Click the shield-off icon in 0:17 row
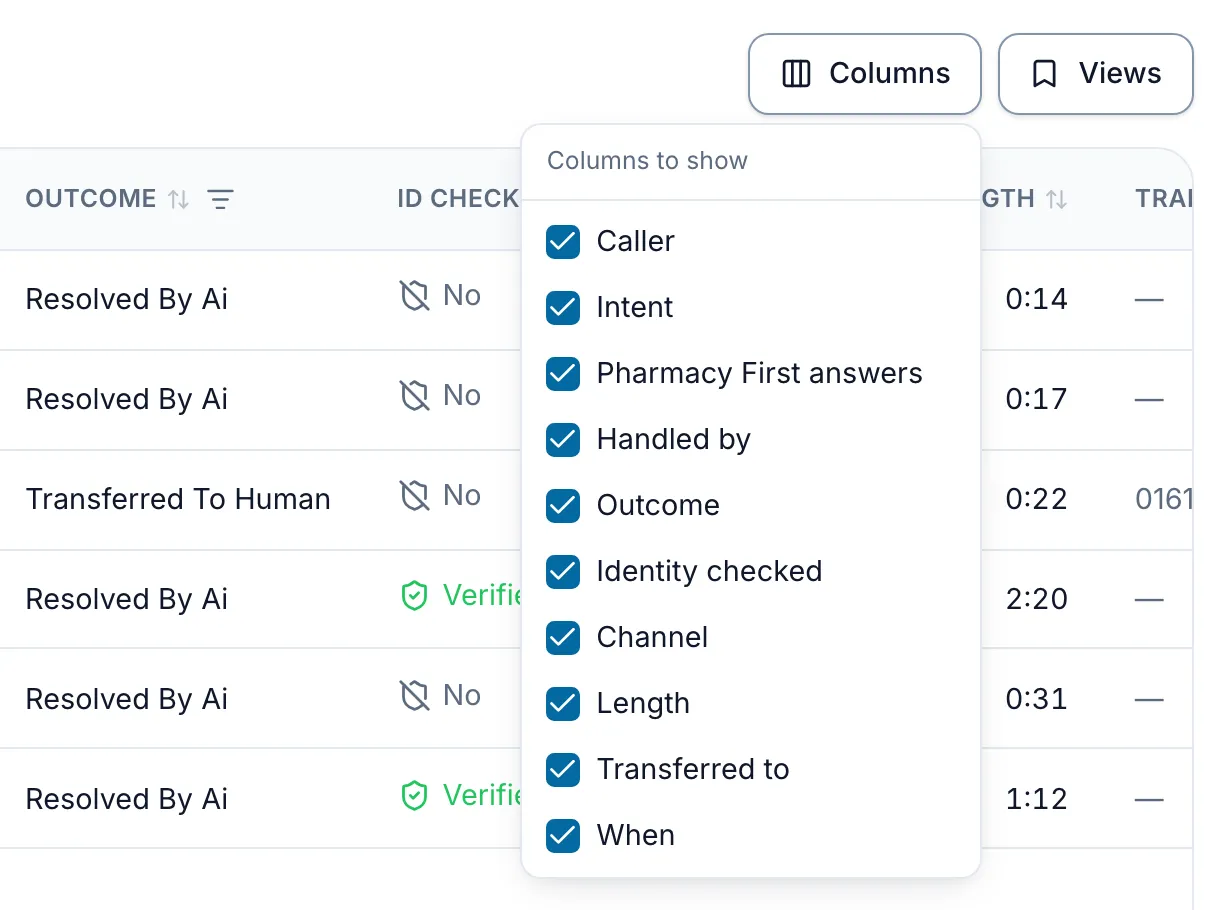Image resolution: width=1224 pixels, height=910 pixels. coord(414,396)
